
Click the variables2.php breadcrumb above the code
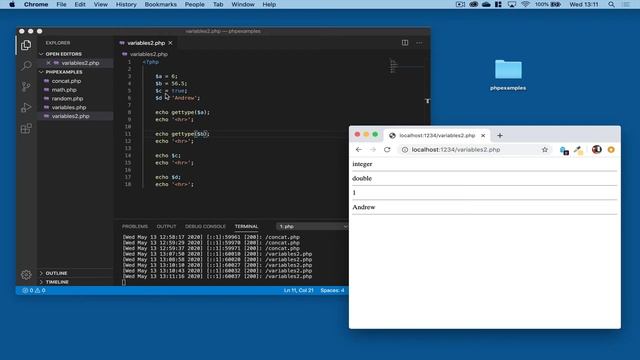149,54
